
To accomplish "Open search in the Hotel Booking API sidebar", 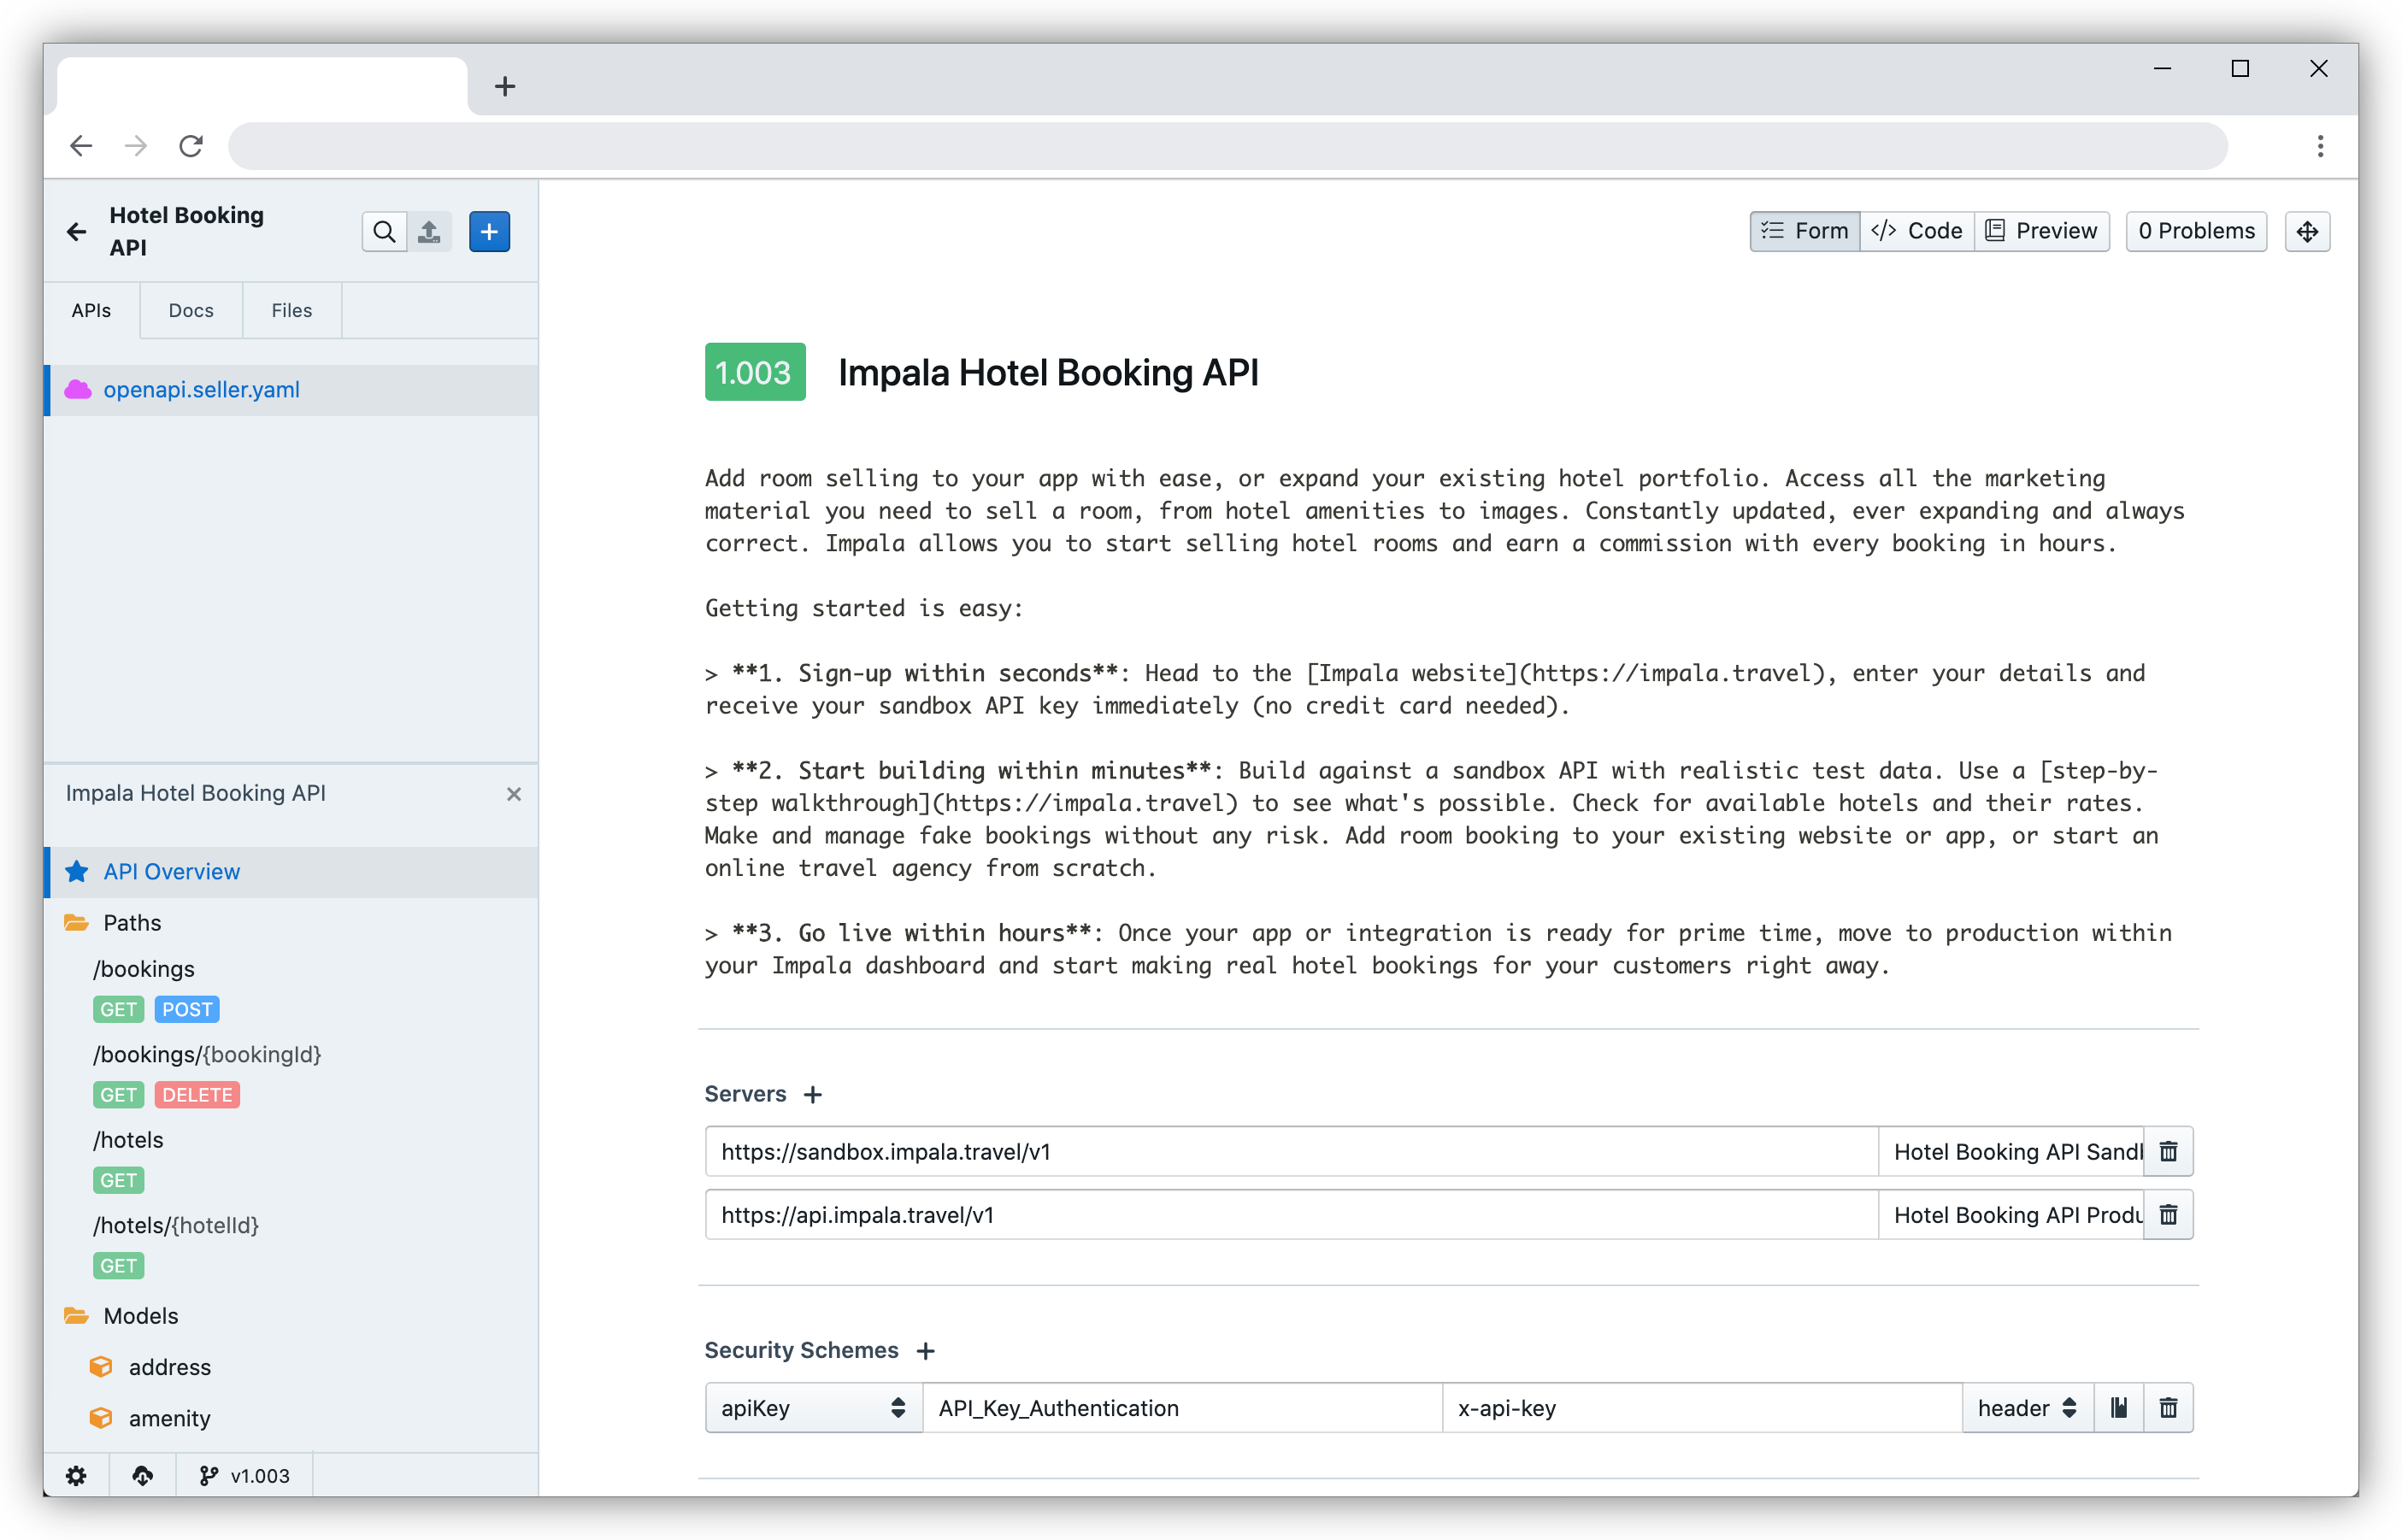I will pos(384,231).
